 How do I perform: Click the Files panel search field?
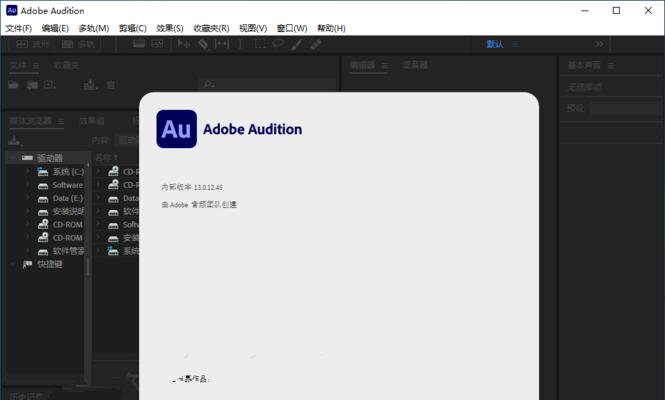tap(268, 84)
